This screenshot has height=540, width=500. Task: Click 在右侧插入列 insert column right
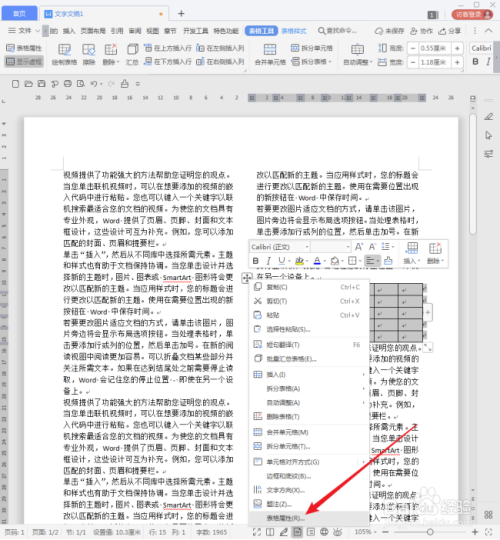coord(220,62)
